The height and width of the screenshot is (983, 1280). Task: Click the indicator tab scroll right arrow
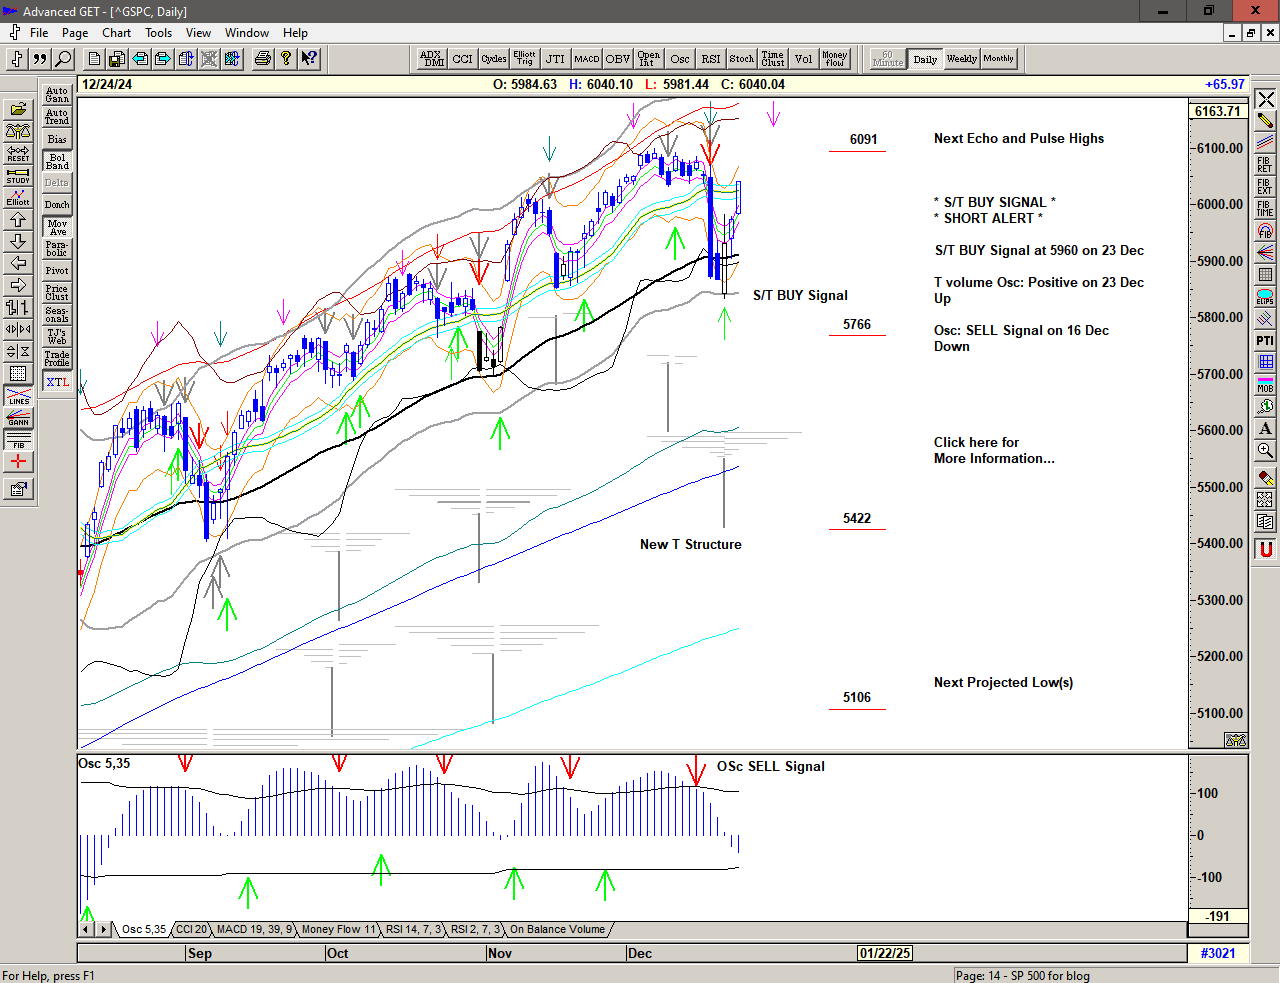click(x=103, y=929)
